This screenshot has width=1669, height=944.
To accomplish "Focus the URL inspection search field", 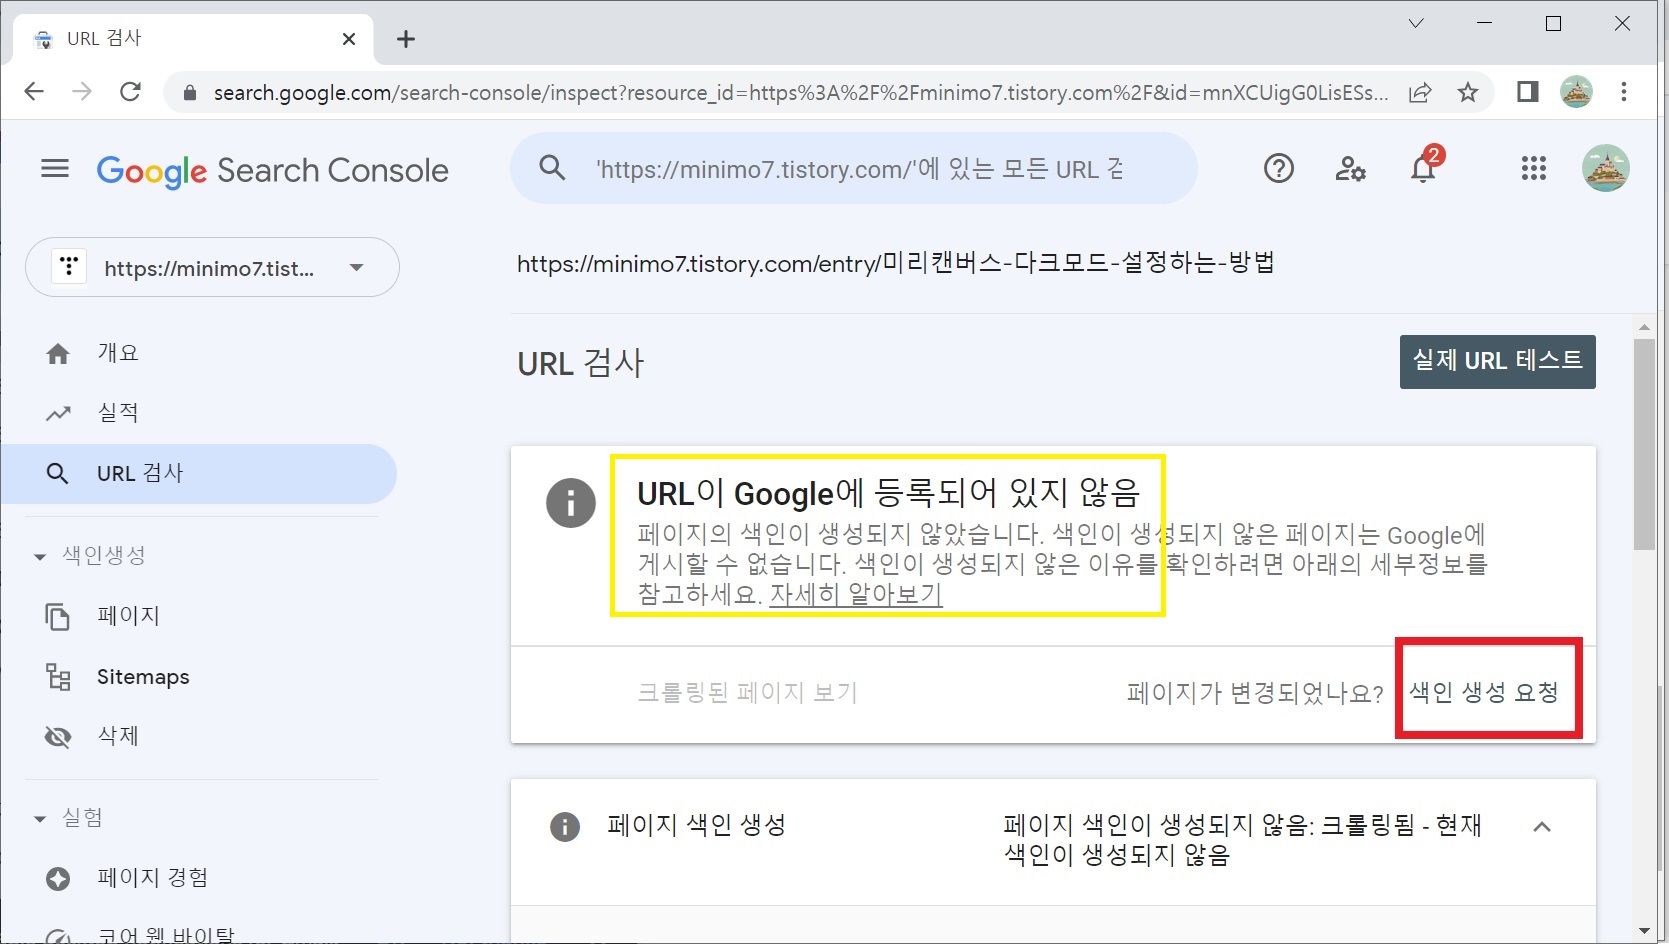I will point(855,168).
